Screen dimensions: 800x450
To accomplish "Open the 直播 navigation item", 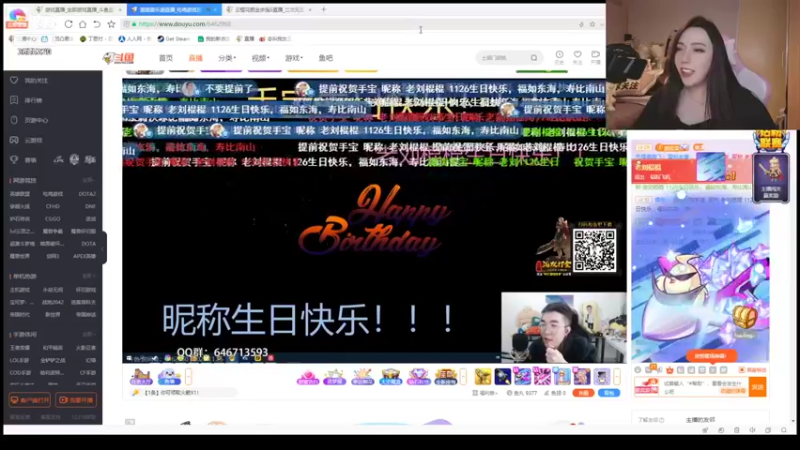I will point(195,58).
